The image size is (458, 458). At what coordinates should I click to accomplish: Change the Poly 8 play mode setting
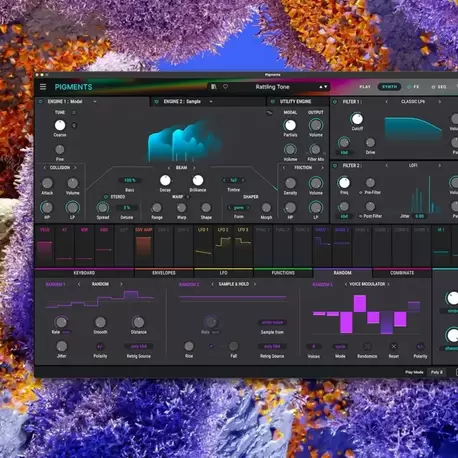pyautogui.click(x=437, y=372)
